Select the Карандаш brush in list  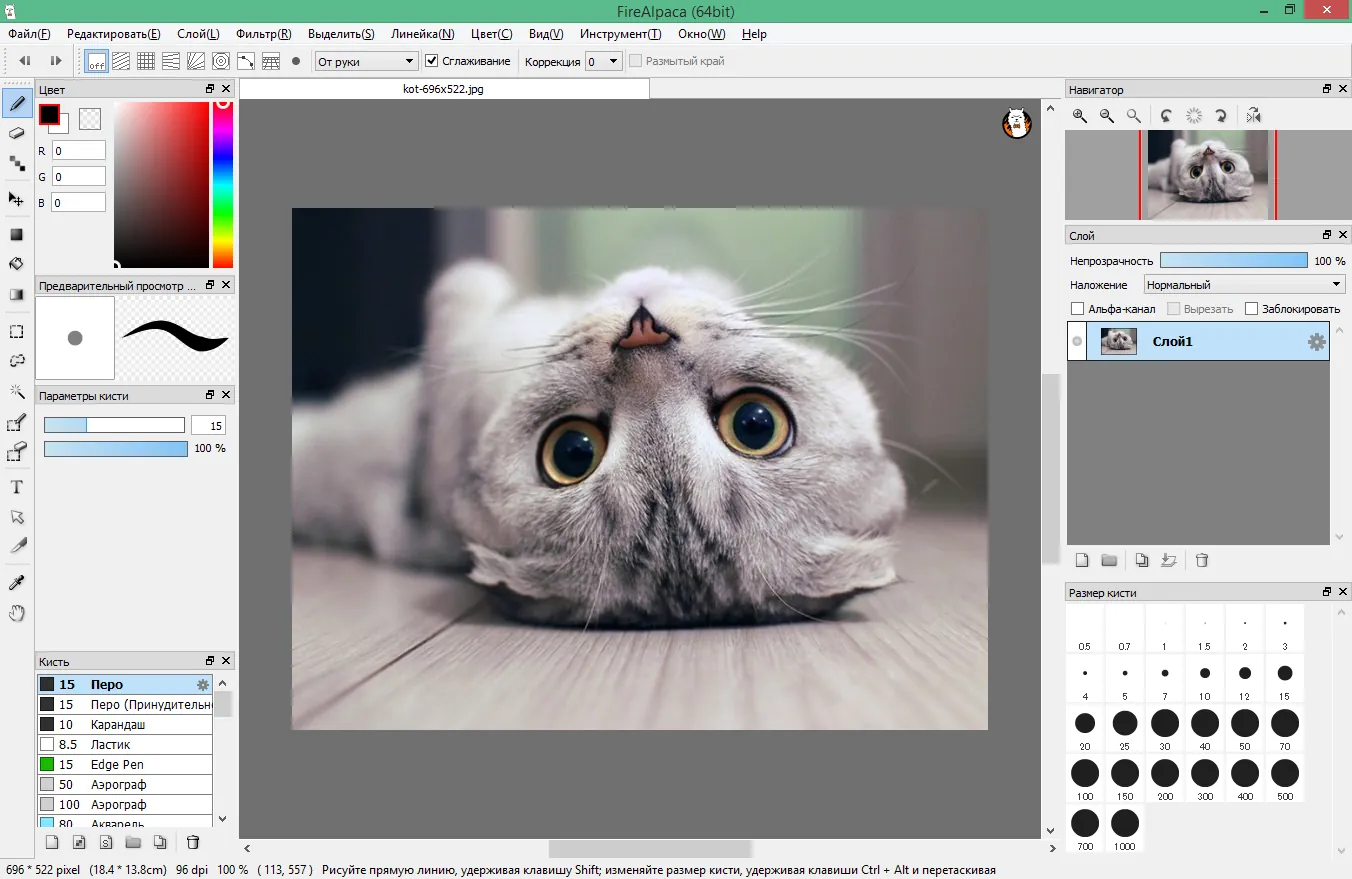click(x=125, y=725)
